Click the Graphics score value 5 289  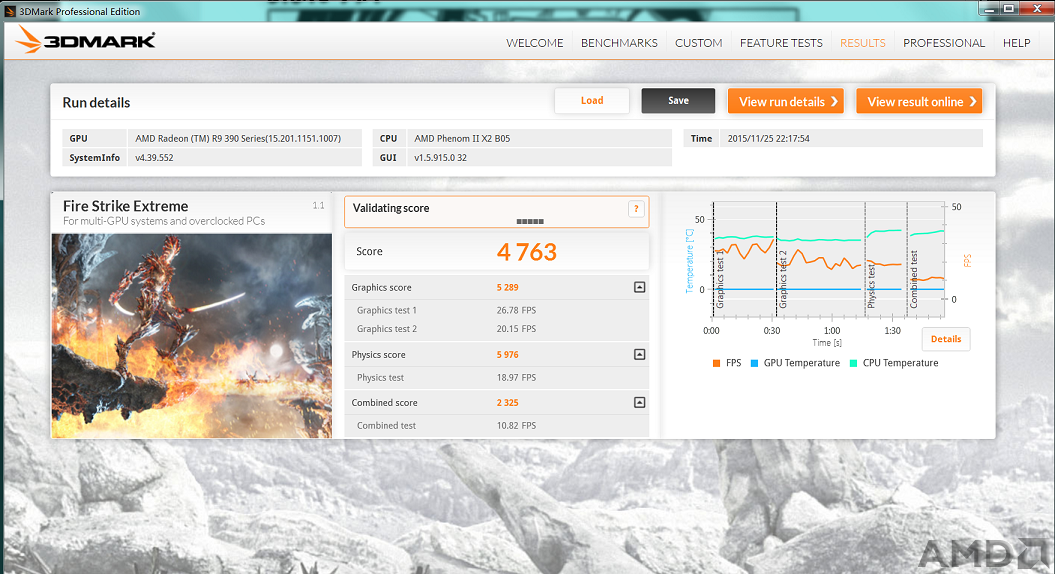pos(507,287)
